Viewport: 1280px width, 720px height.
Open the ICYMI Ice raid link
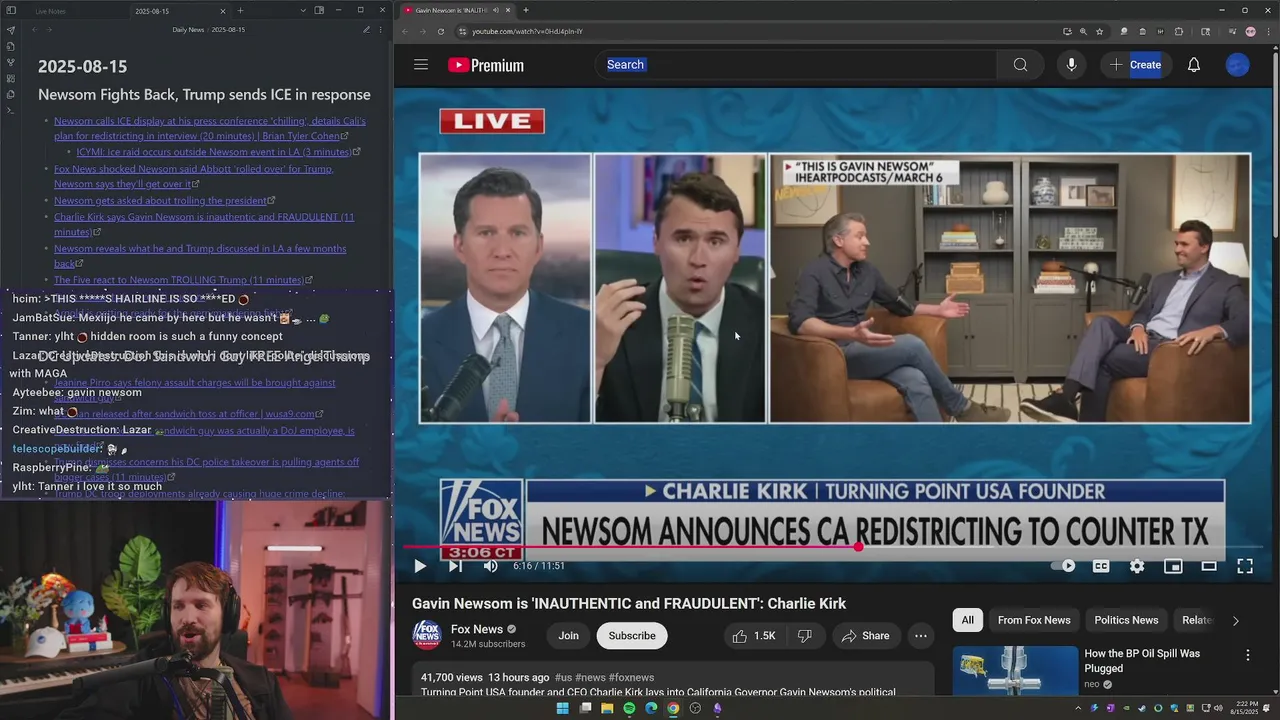click(x=213, y=152)
